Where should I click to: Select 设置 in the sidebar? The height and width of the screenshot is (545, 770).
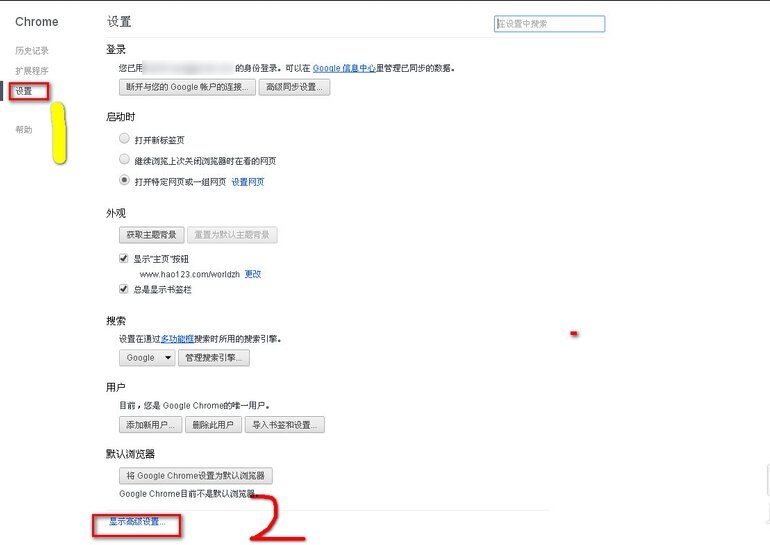[24, 91]
